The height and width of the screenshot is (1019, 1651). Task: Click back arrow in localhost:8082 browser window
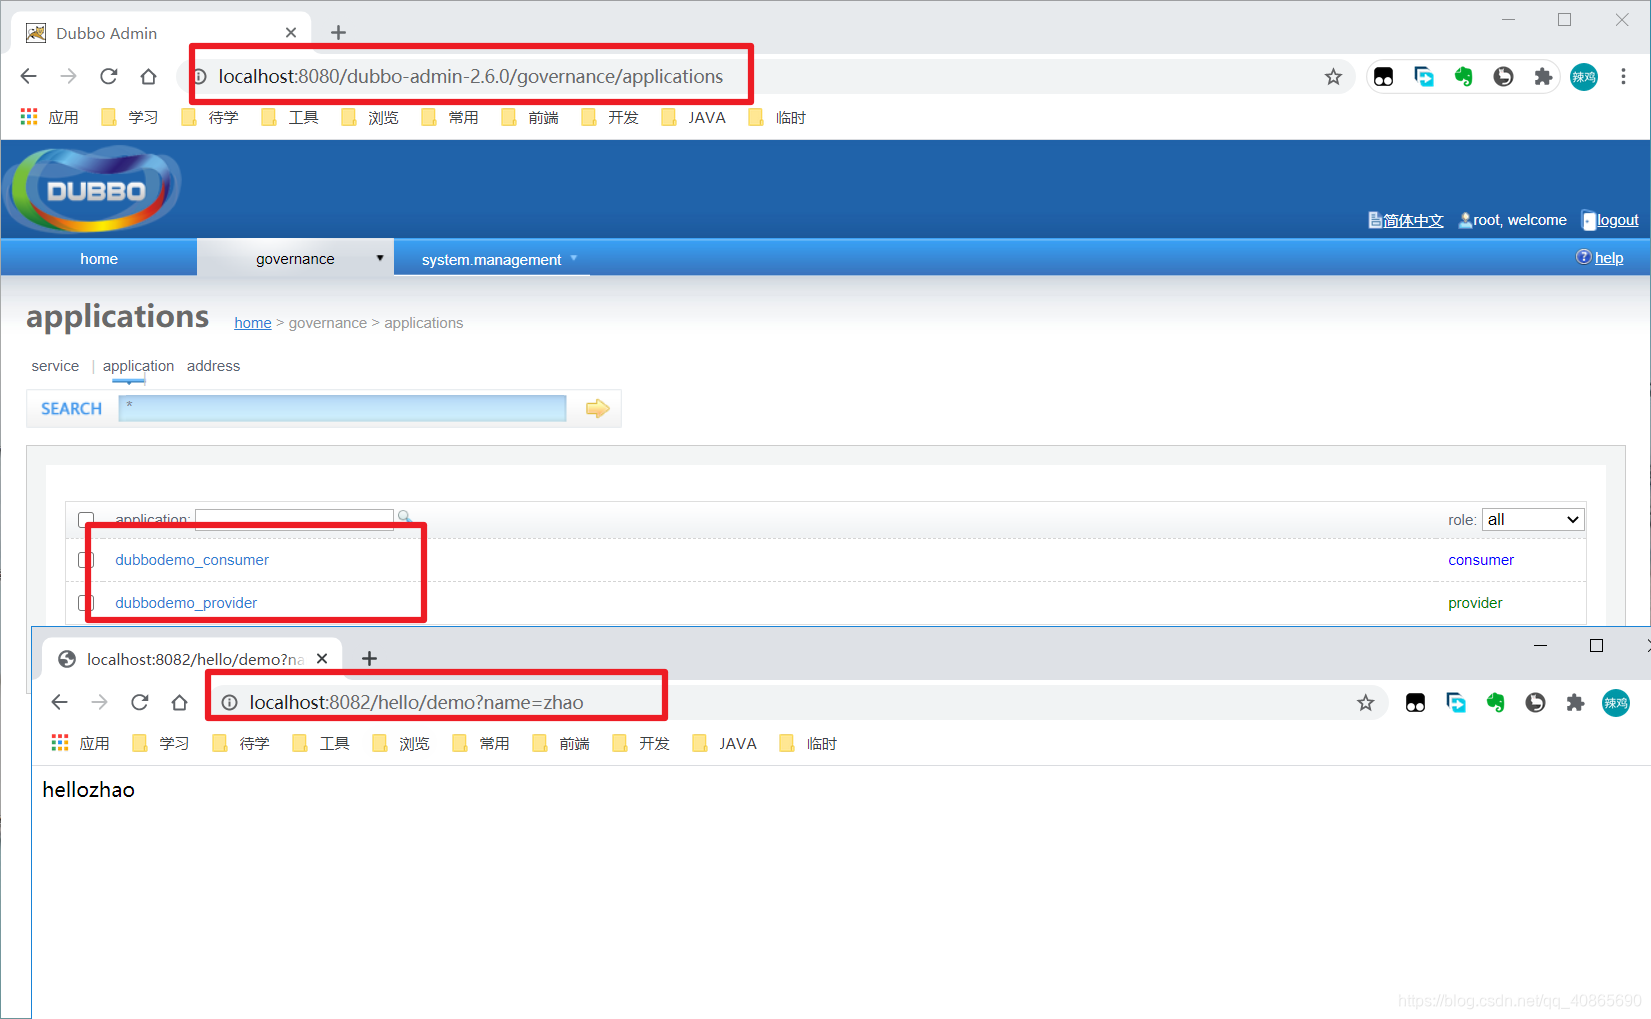60,702
